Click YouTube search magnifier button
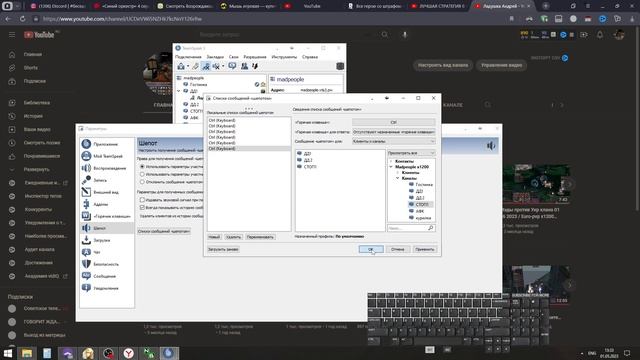This screenshot has width=640, height=360. [x=384, y=35]
